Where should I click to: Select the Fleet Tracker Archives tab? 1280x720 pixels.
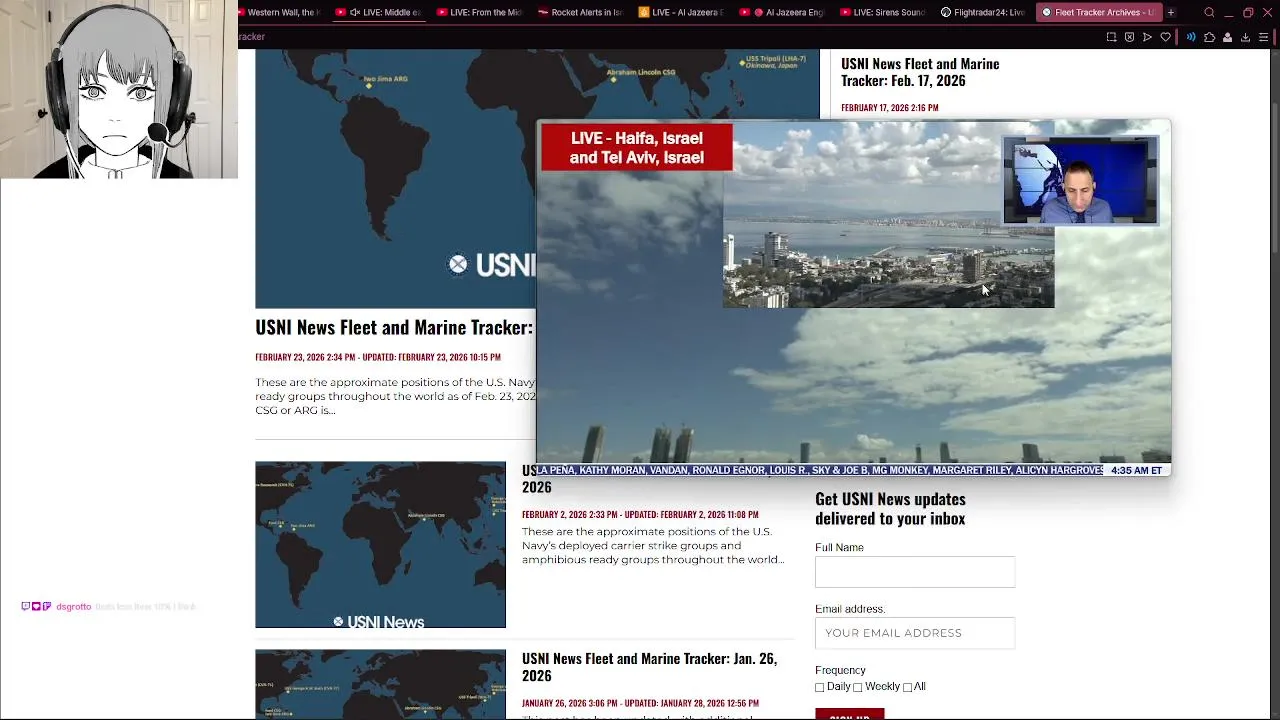[1097, 12]
